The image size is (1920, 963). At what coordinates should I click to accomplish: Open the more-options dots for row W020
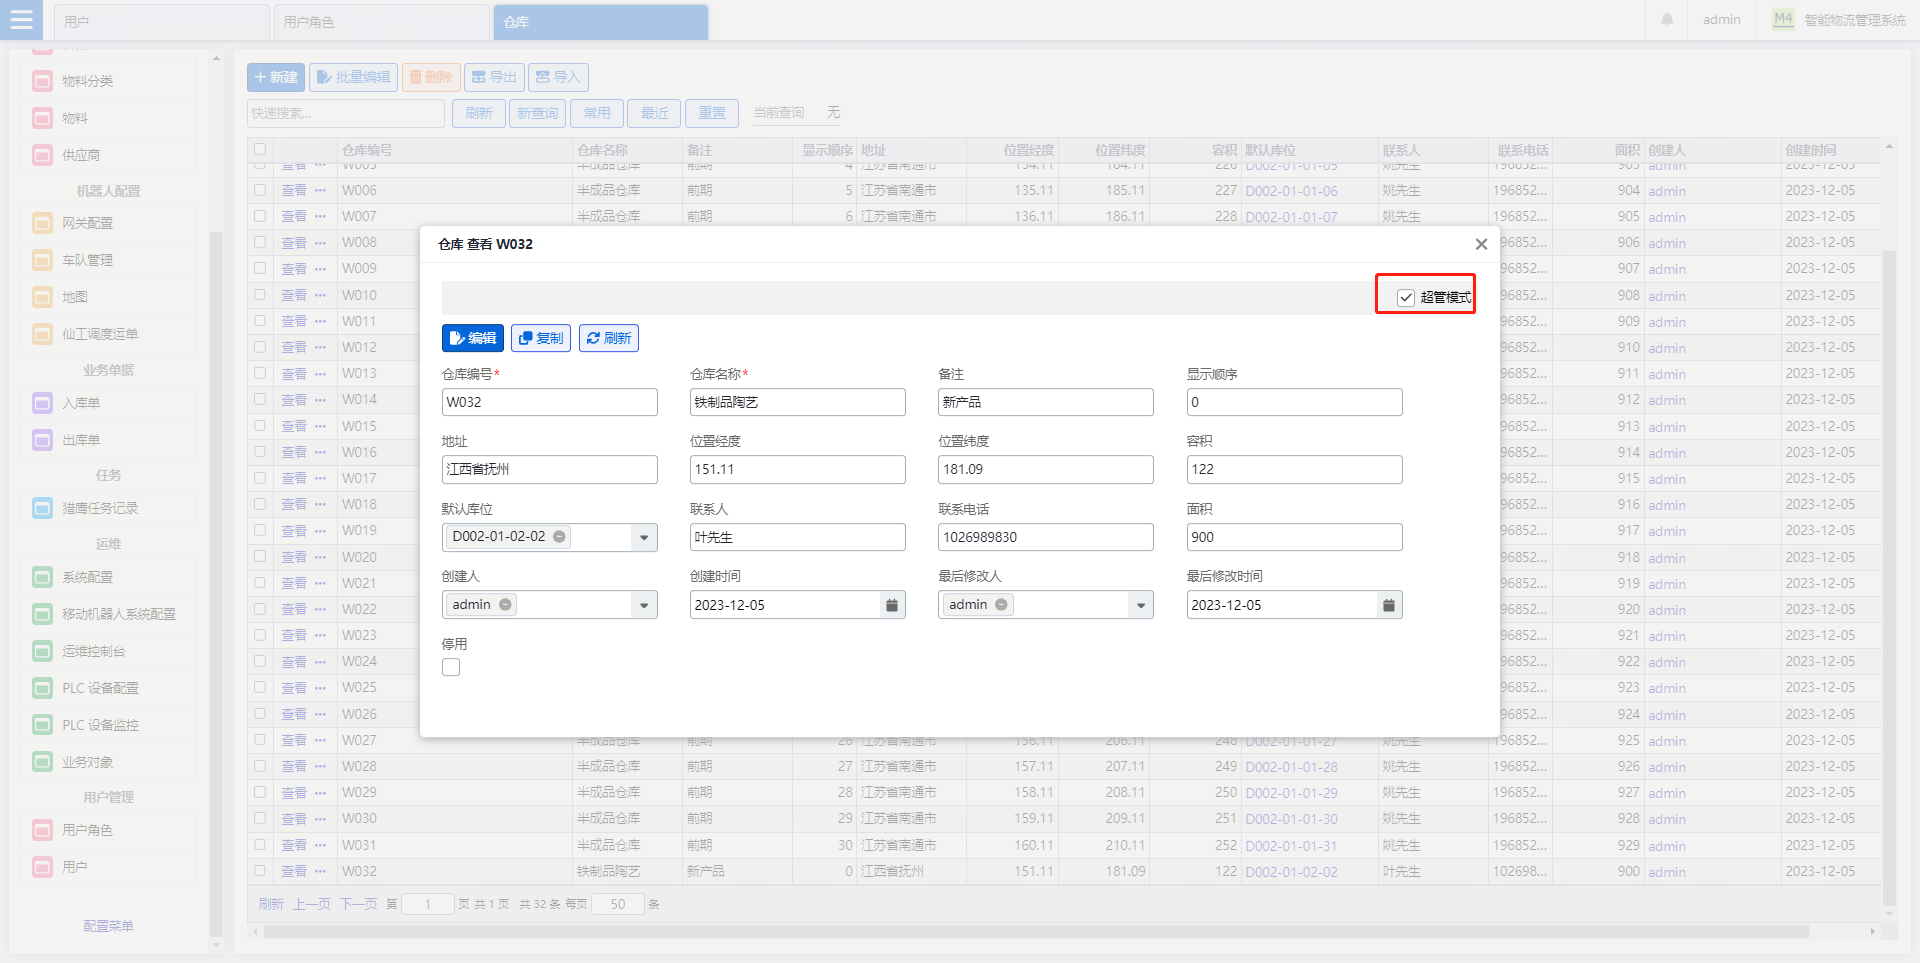pos(320,557)
